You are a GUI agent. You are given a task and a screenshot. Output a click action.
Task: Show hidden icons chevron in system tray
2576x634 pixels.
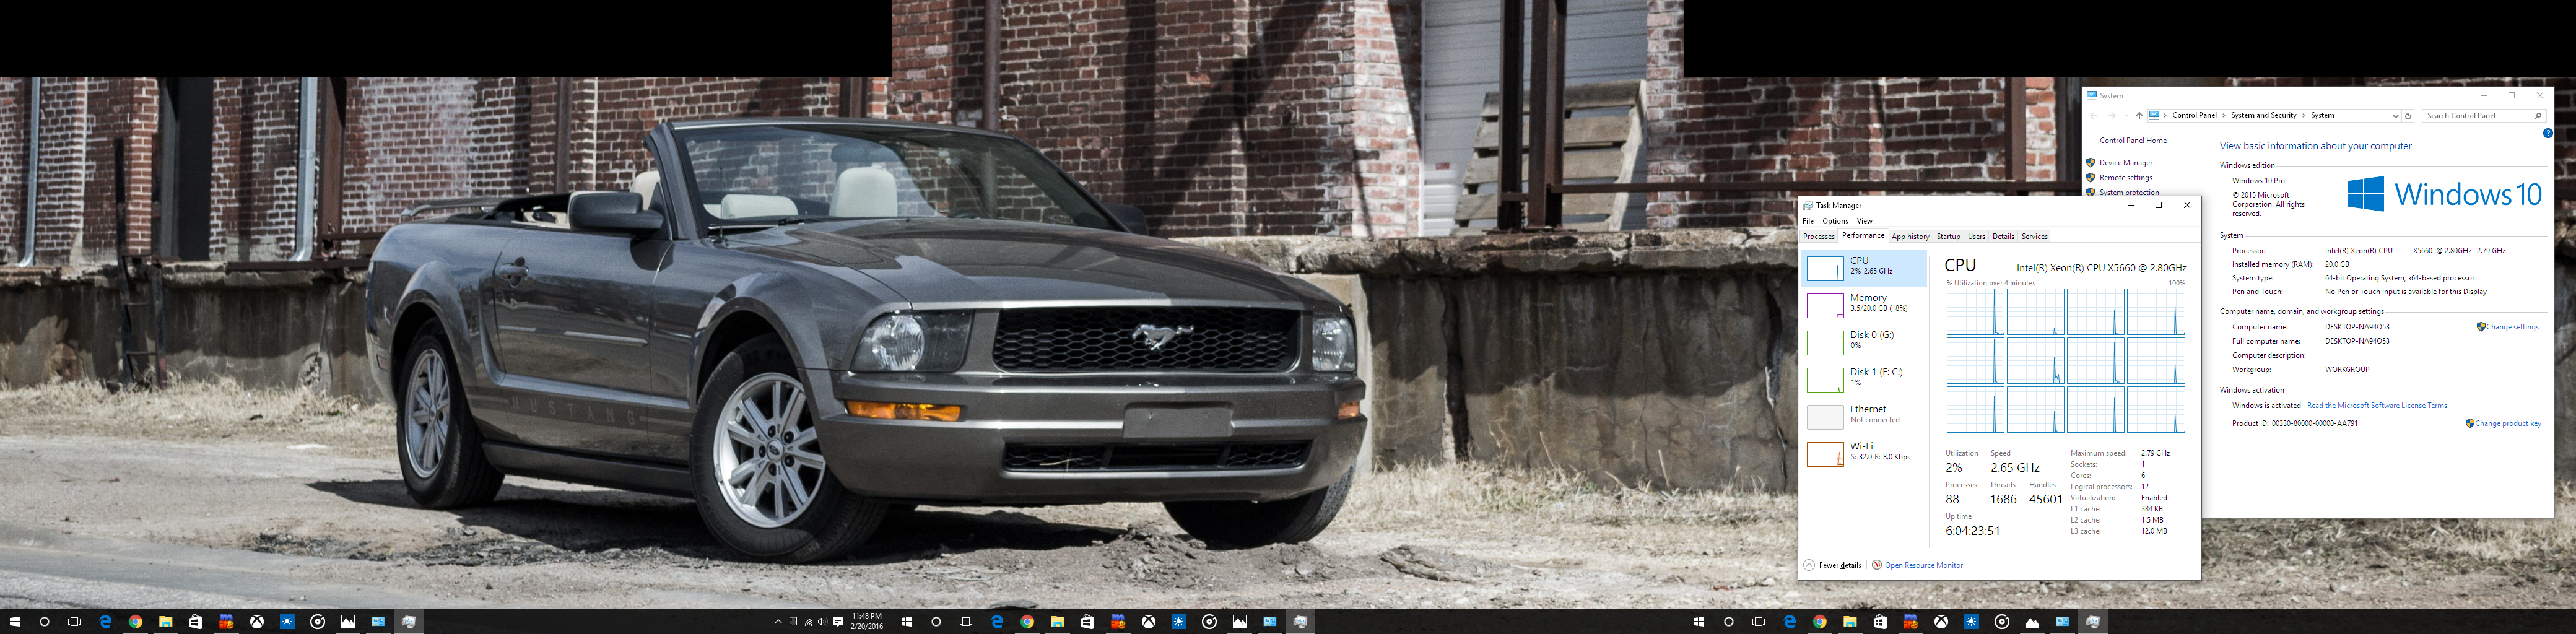pyautogui.click(x=778, y=622)
